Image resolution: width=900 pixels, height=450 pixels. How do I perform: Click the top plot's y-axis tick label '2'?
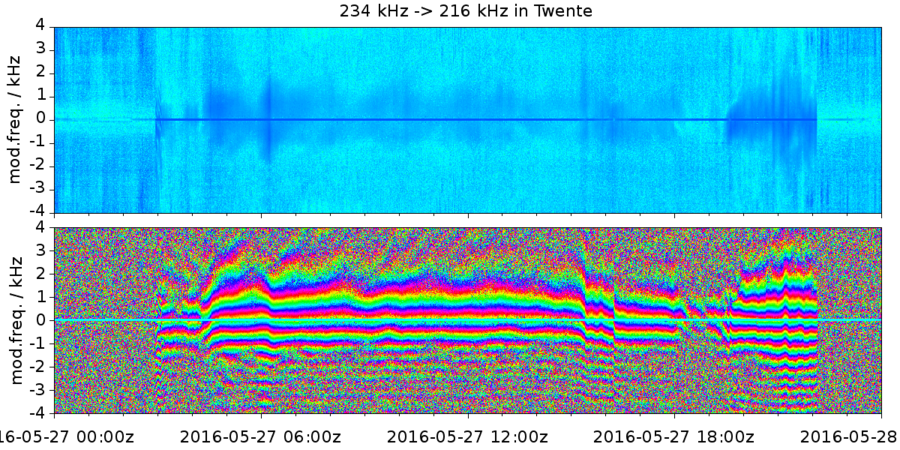(42, 73)
